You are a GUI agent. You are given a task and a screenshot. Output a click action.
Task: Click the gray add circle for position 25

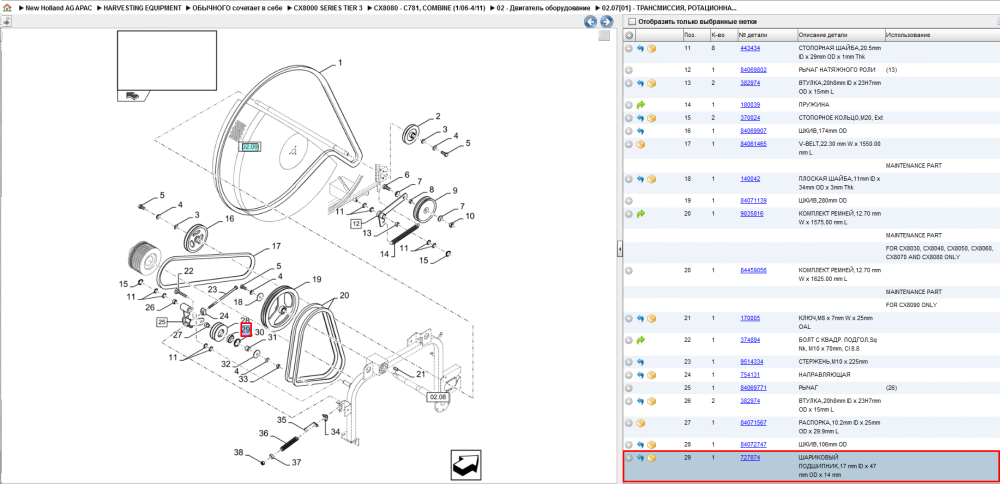tap(629, 388)
